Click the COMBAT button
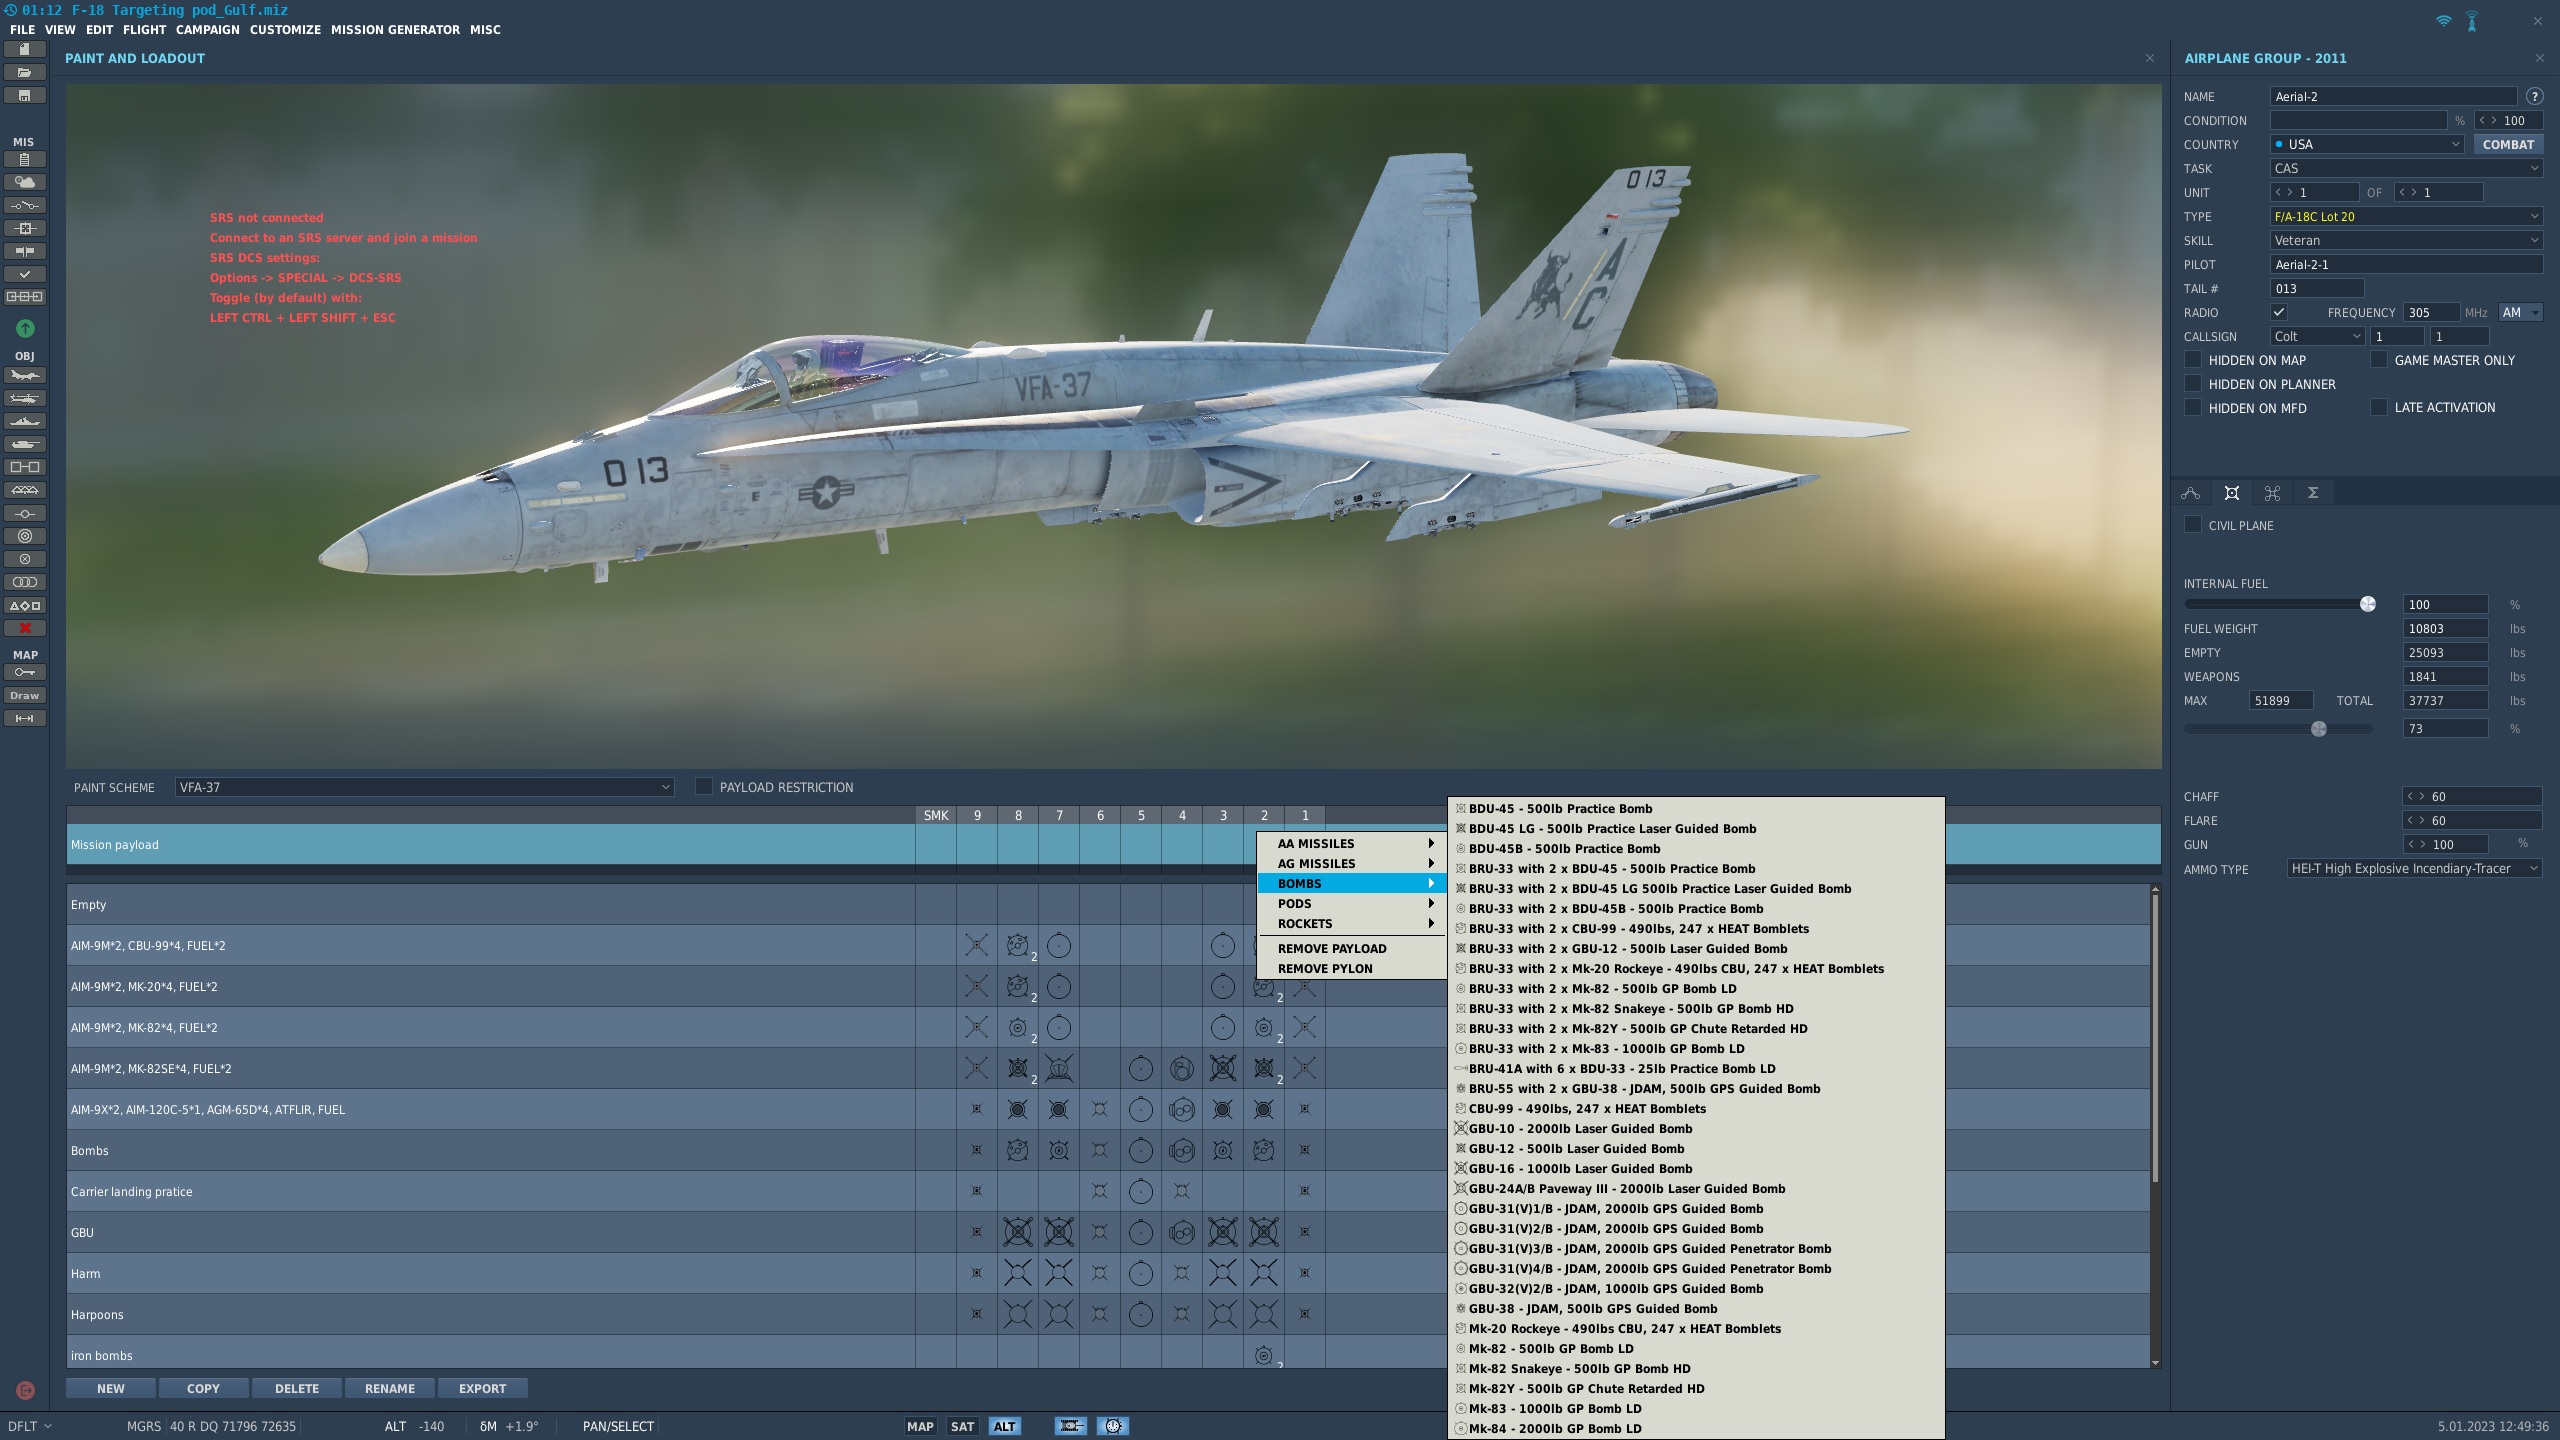The width and height of the screenshot is (2560, 1440). pos(2508,144)
